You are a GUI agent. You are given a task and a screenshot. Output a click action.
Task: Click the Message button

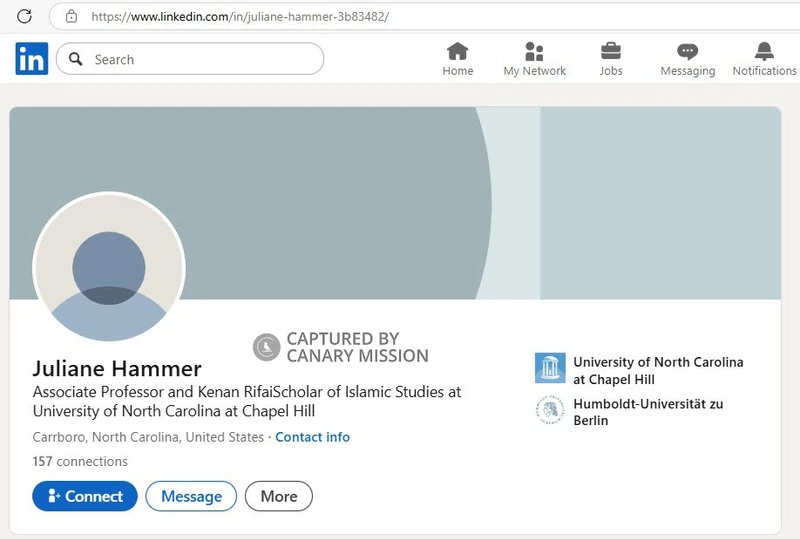coord(191,496)
